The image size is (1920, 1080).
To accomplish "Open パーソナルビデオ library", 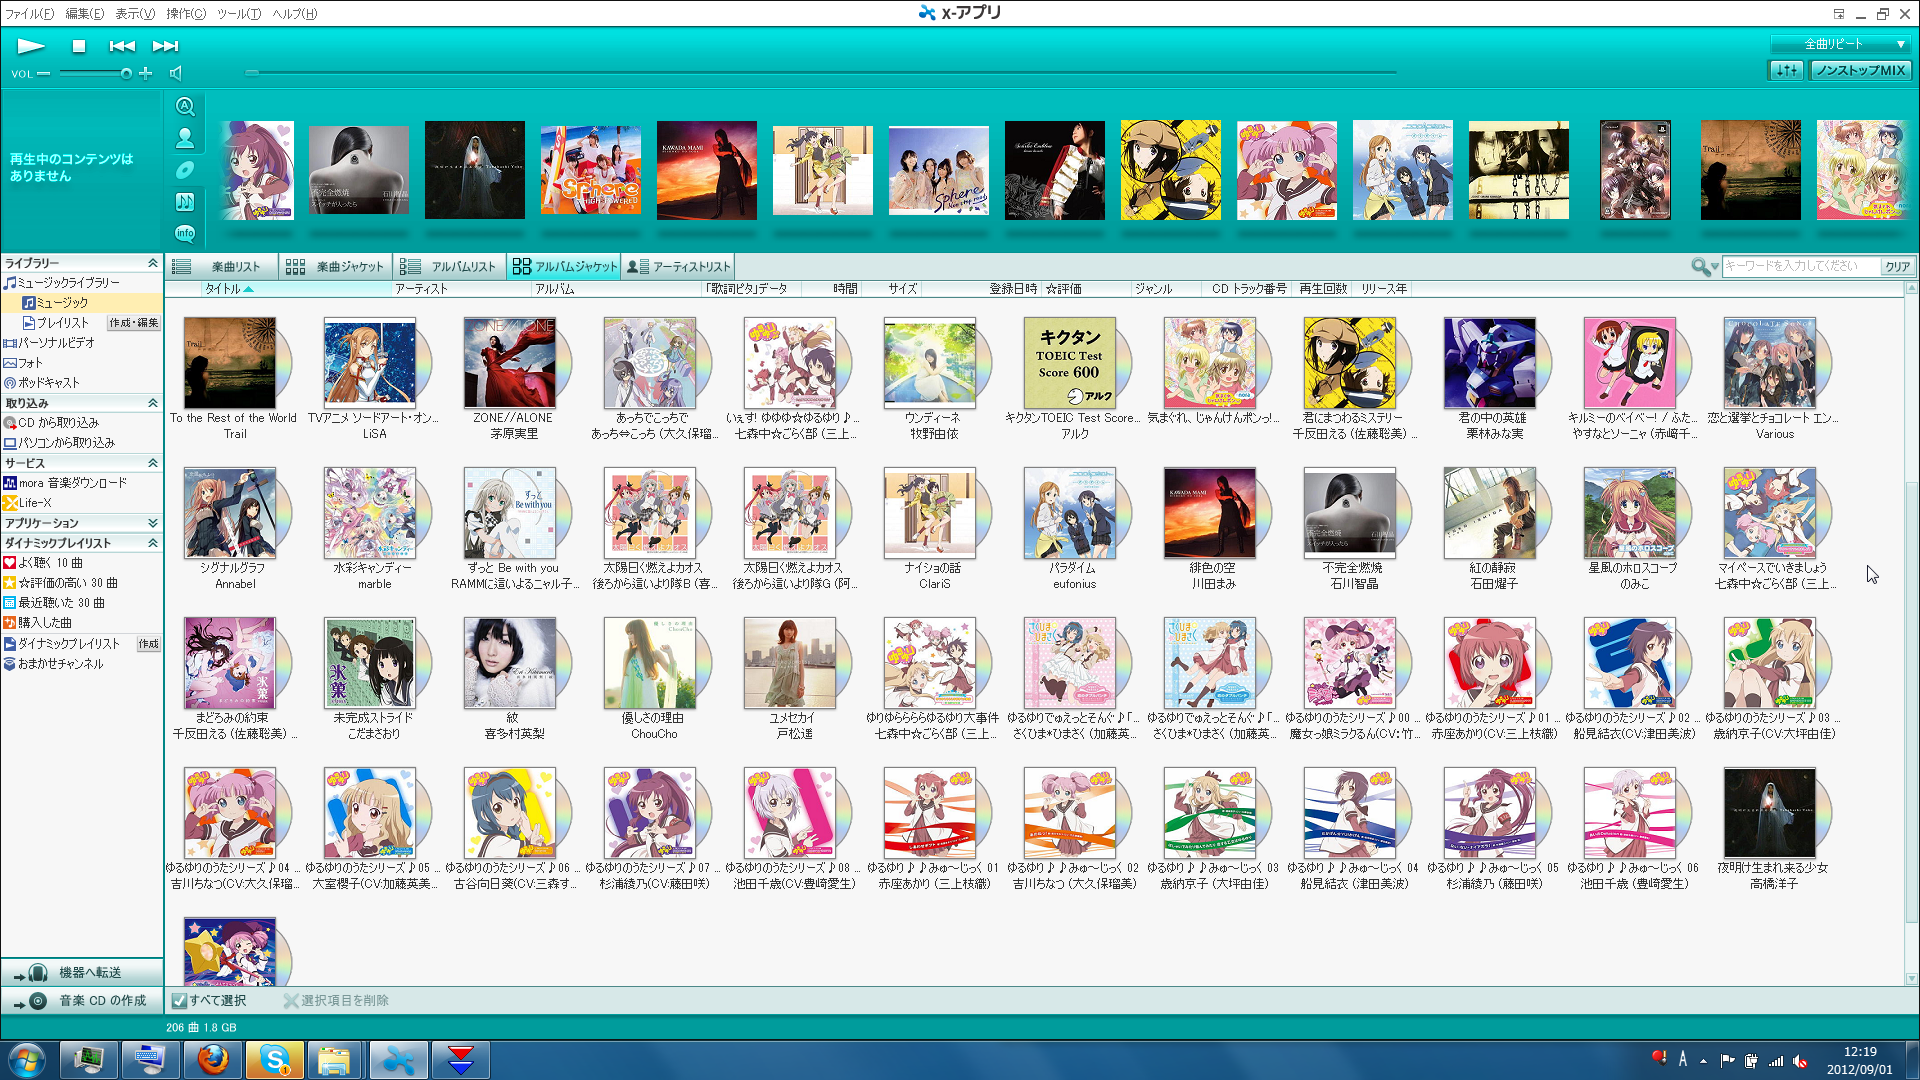I will (57, 343).
